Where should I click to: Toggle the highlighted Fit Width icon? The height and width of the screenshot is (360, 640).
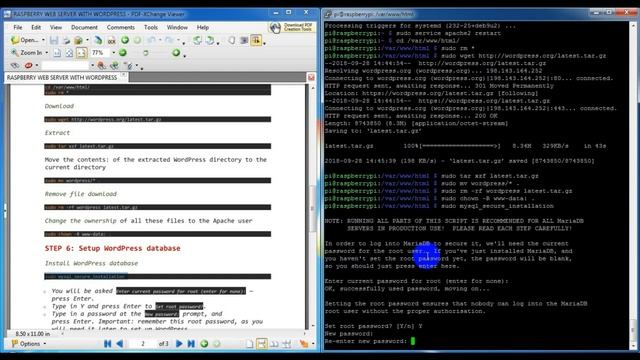(82, 53)
